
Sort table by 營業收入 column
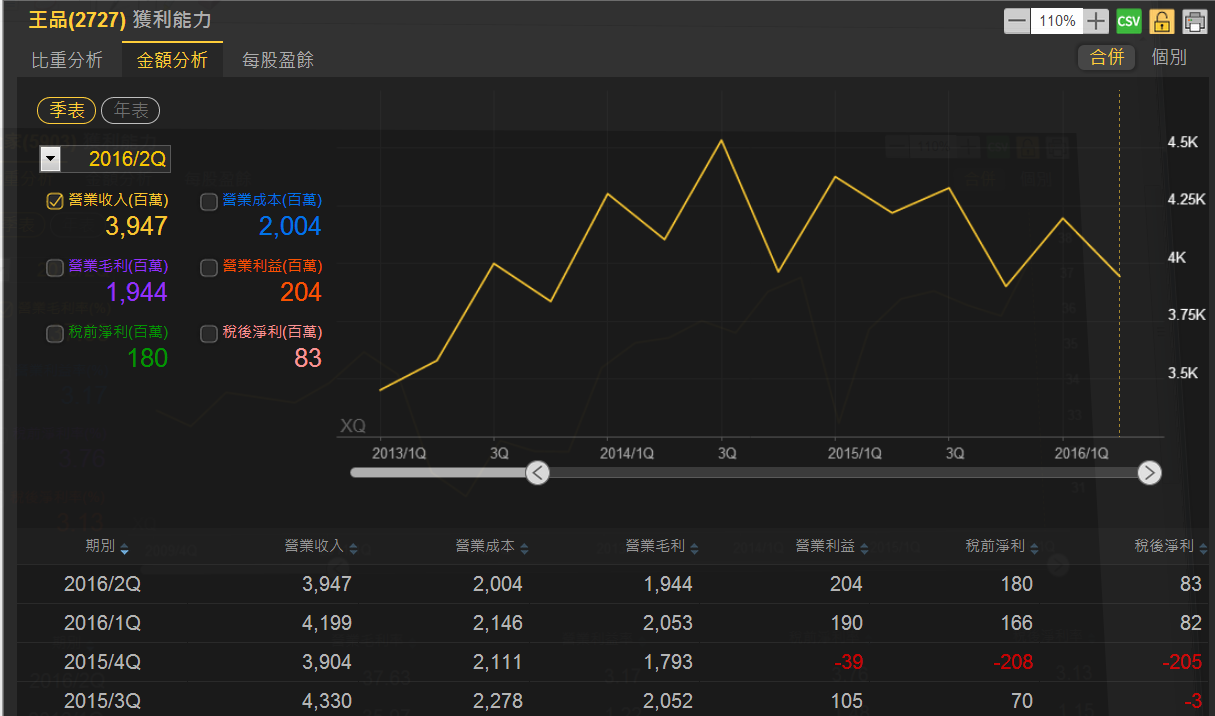(353, 548)
